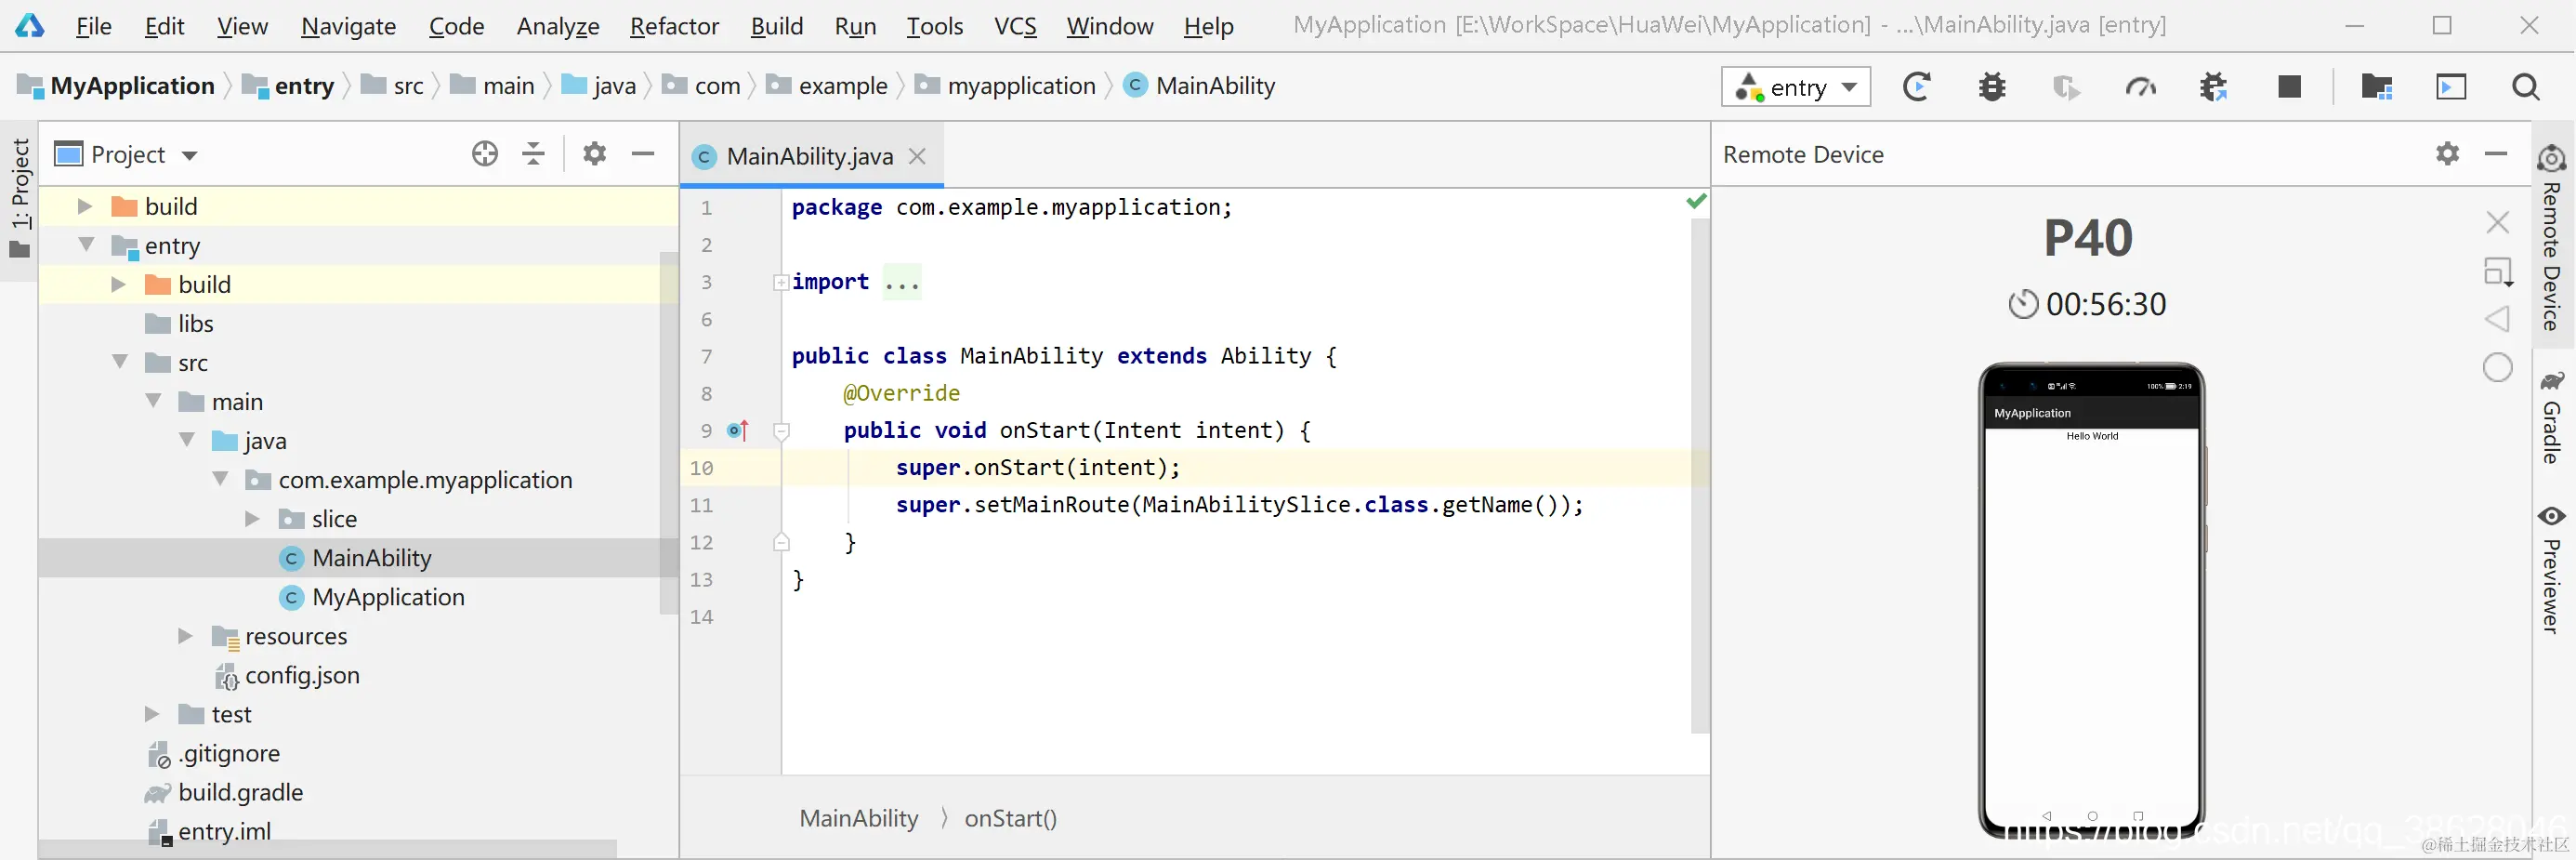Expand the folded import block
2576x860 pixels.
781,282
